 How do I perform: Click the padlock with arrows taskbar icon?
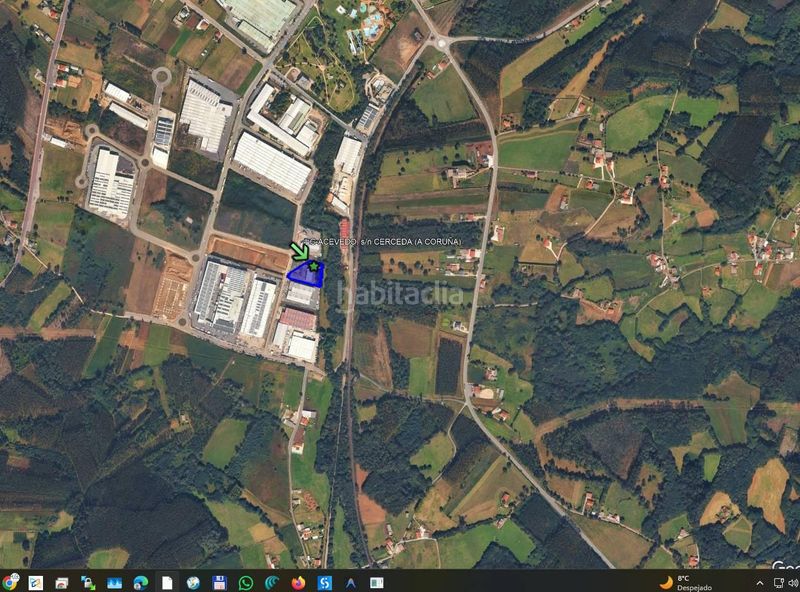[88, 582]
